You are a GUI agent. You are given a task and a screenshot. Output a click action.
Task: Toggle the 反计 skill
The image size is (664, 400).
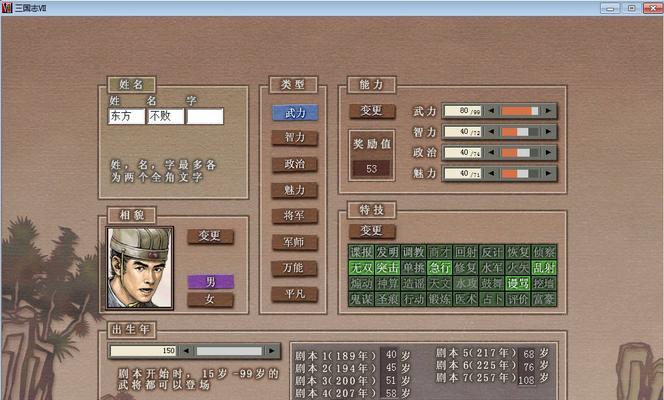click(x=492, y=252)
